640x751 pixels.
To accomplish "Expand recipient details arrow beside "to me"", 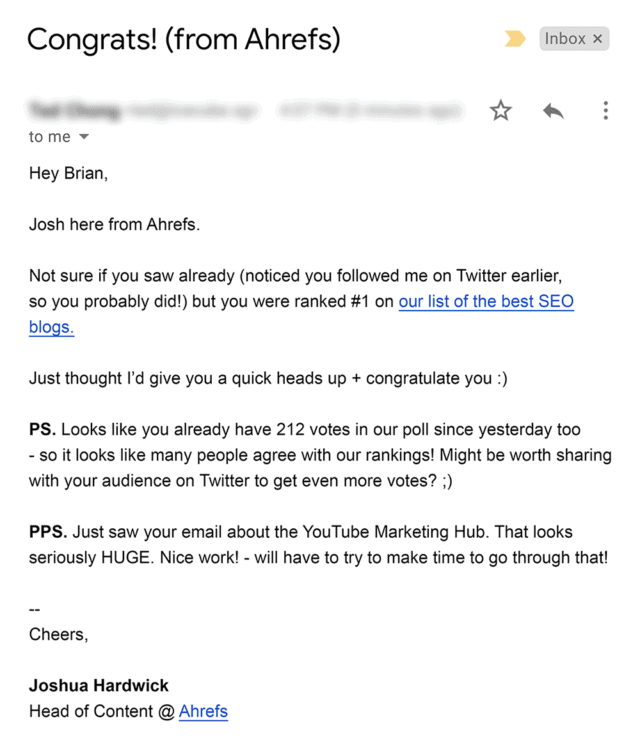I will (x=84, y=137).
